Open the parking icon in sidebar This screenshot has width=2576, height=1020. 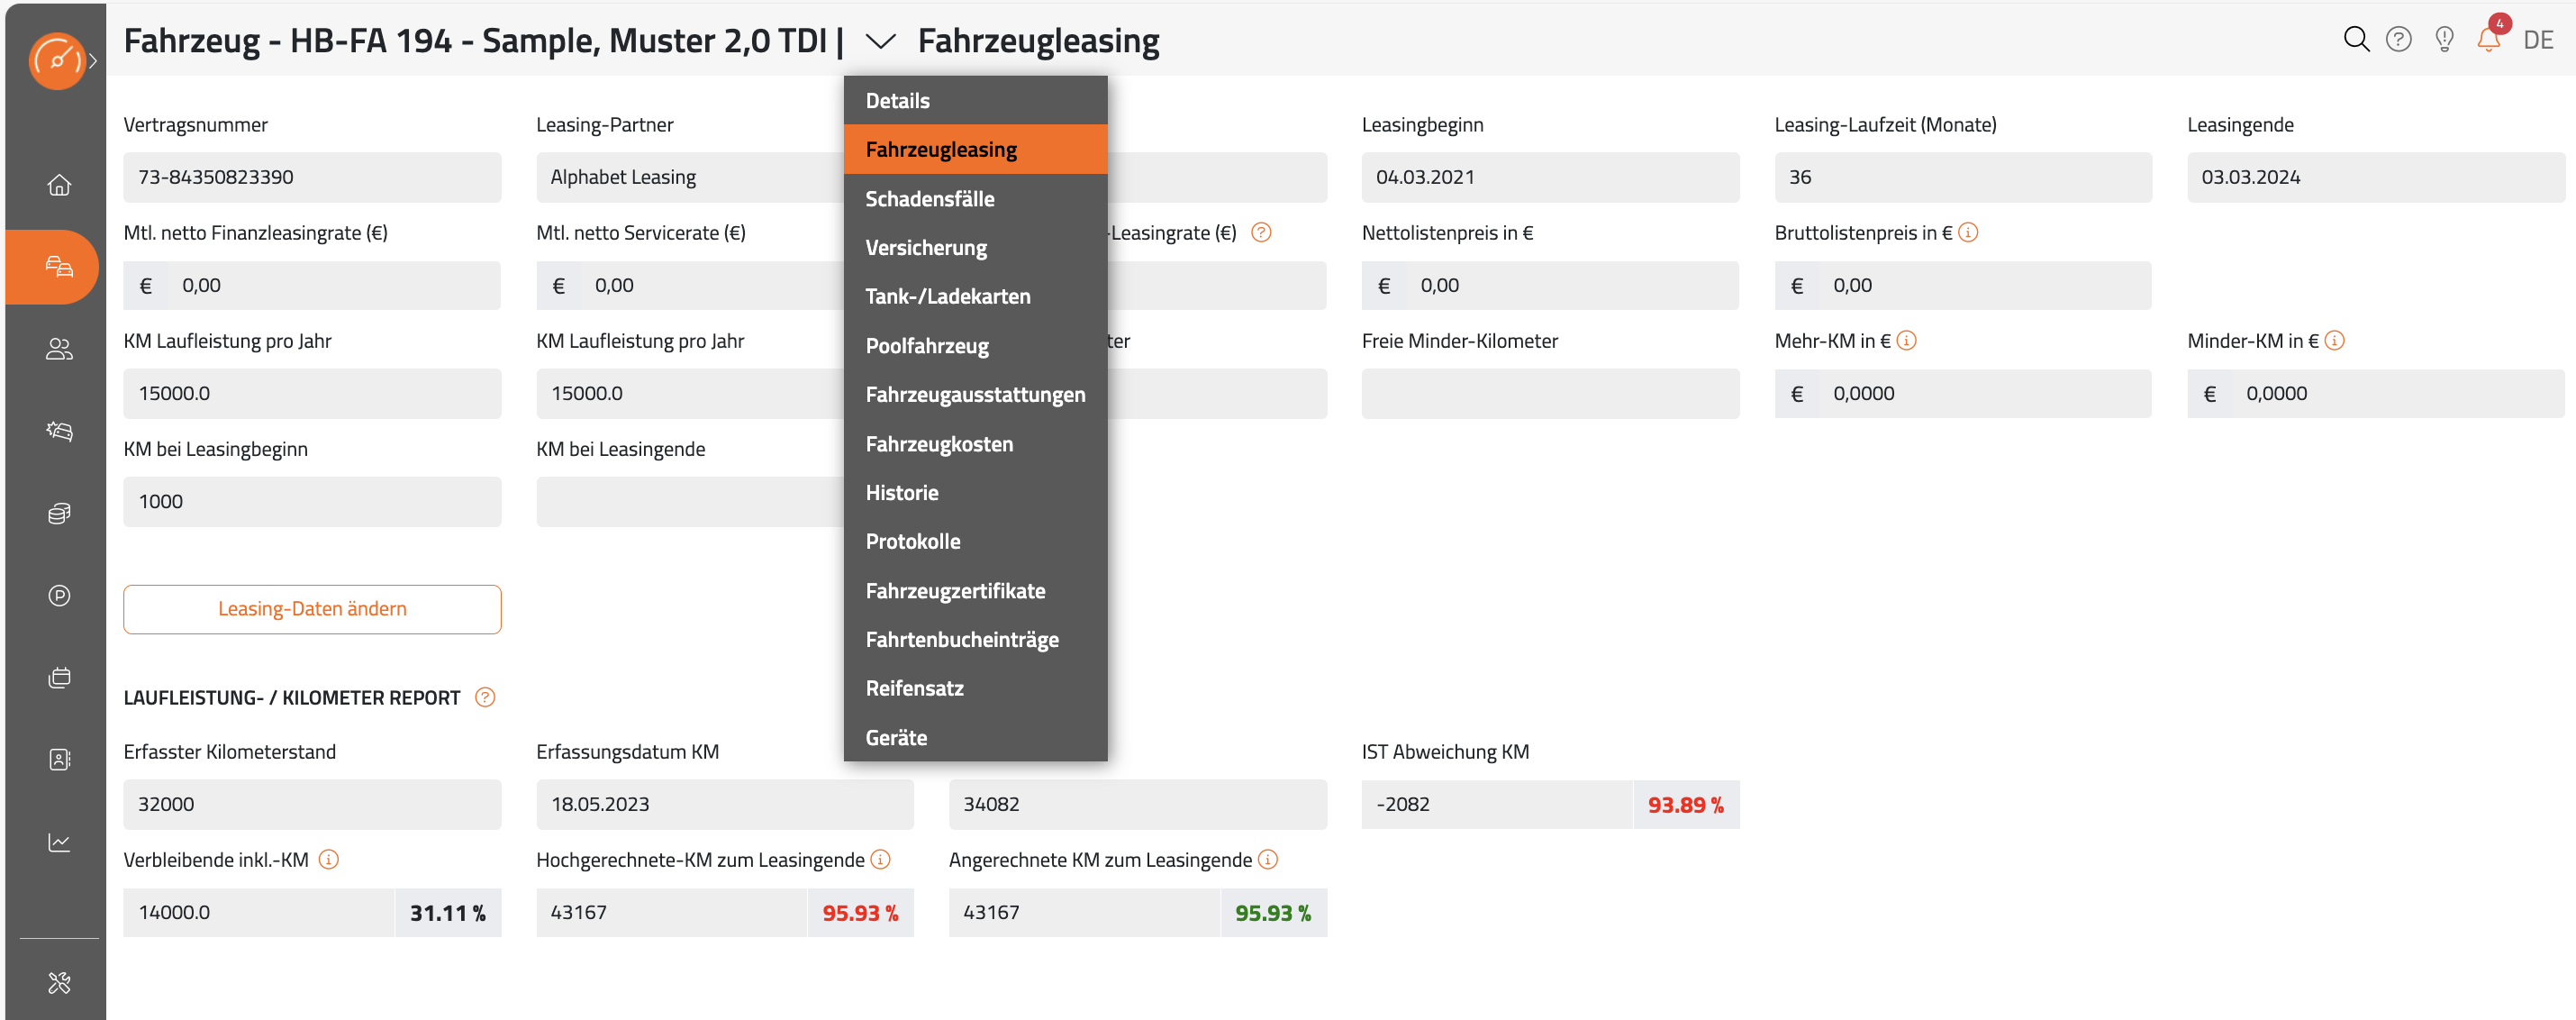click(x=59, y=595)
